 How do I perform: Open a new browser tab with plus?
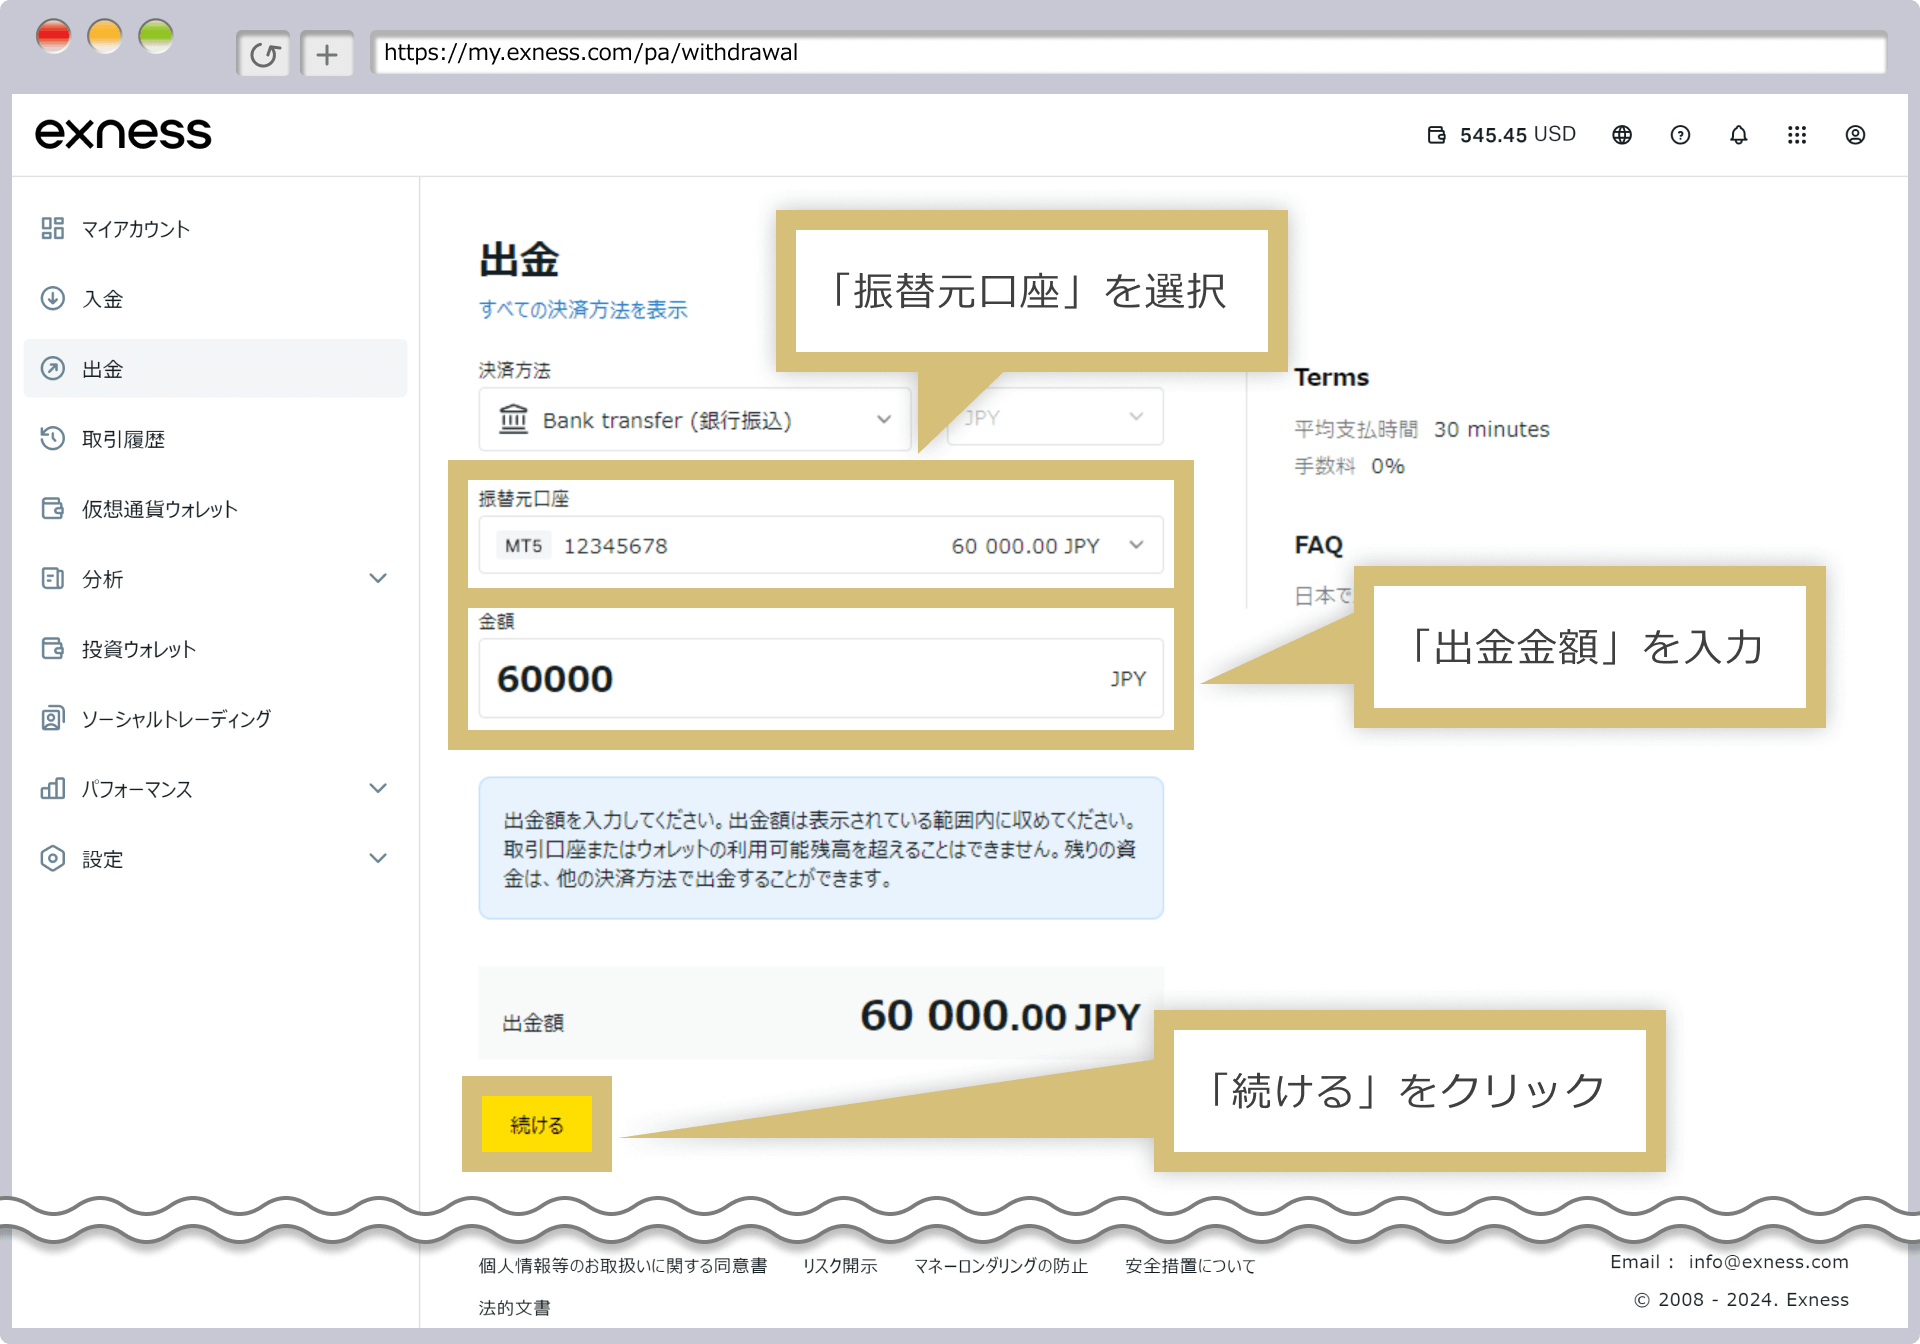[327, 54]
